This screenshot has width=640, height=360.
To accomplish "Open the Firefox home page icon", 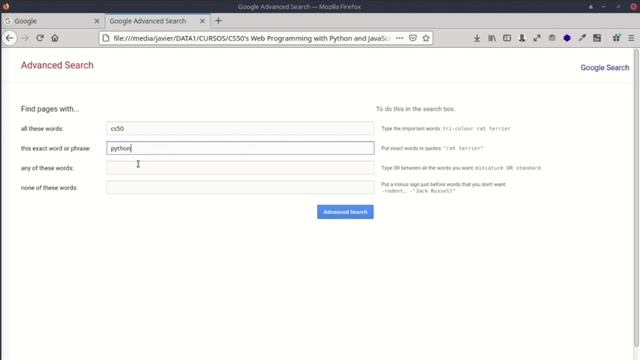I will pyautogui.click(x=55, y=38).
